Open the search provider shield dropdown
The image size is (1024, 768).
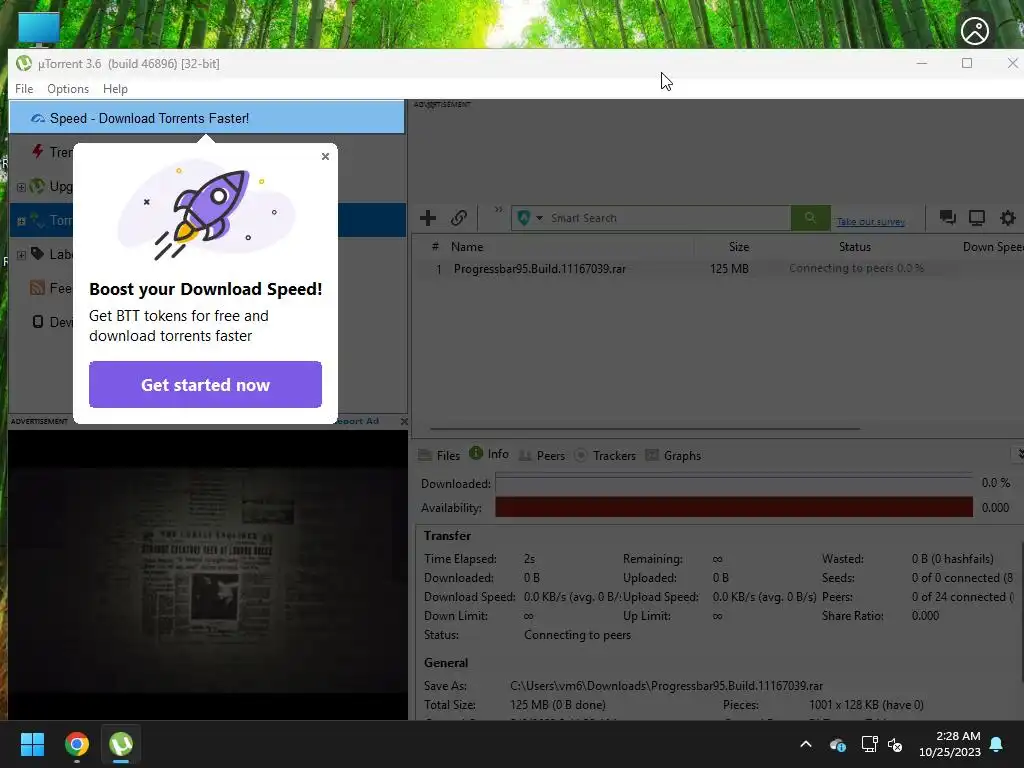(530, 217)
